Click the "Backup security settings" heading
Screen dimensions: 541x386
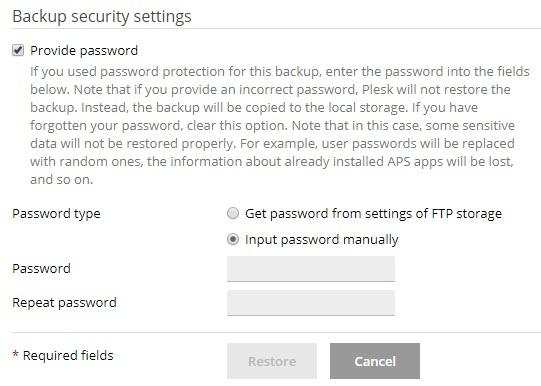tap(102, 17)
